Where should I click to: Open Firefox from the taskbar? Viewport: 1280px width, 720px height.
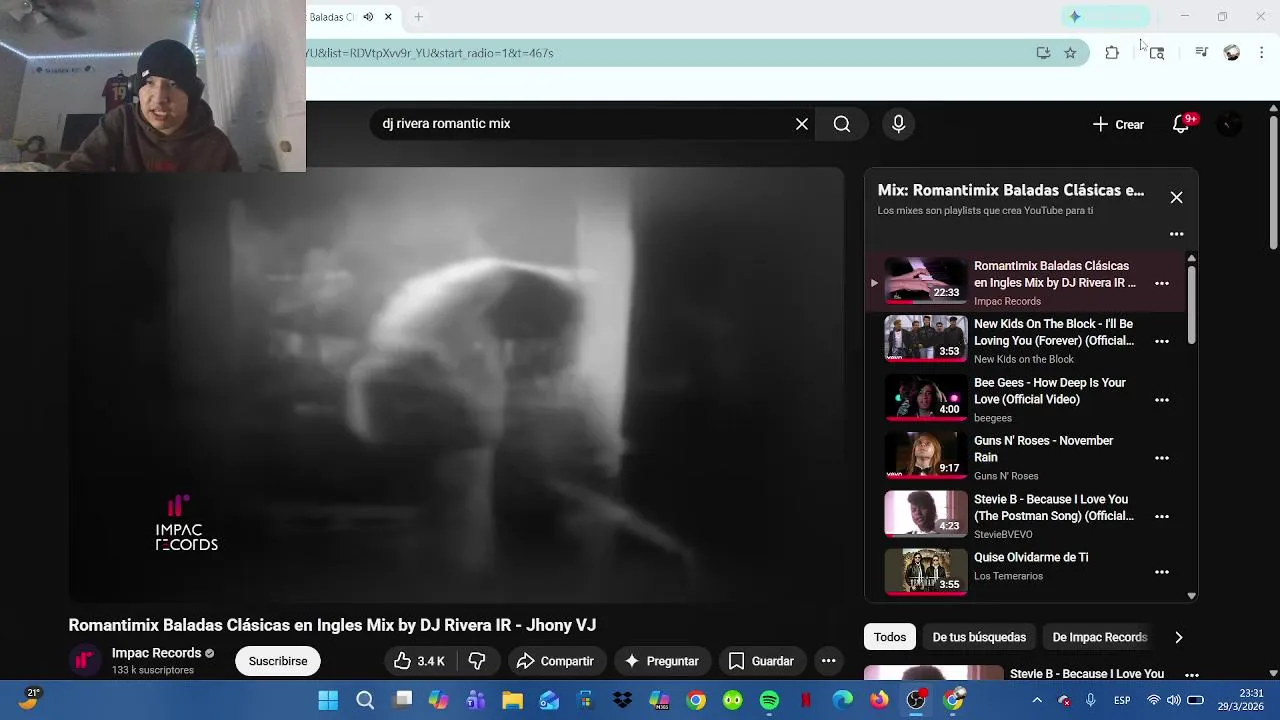click(x=879, y=700)
